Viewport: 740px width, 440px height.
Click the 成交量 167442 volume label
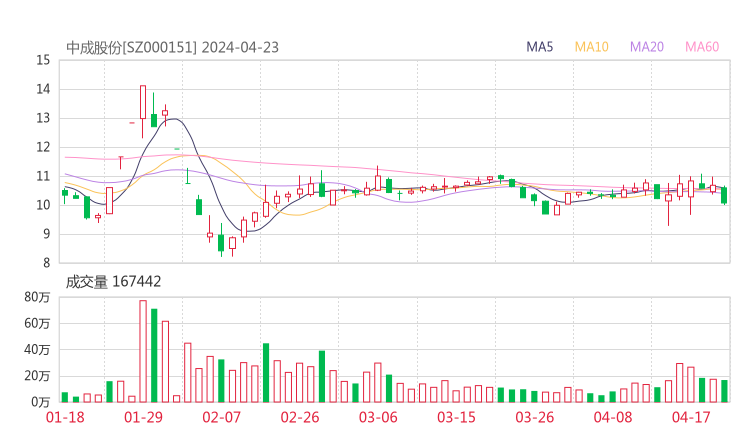(x=113, y=282)
